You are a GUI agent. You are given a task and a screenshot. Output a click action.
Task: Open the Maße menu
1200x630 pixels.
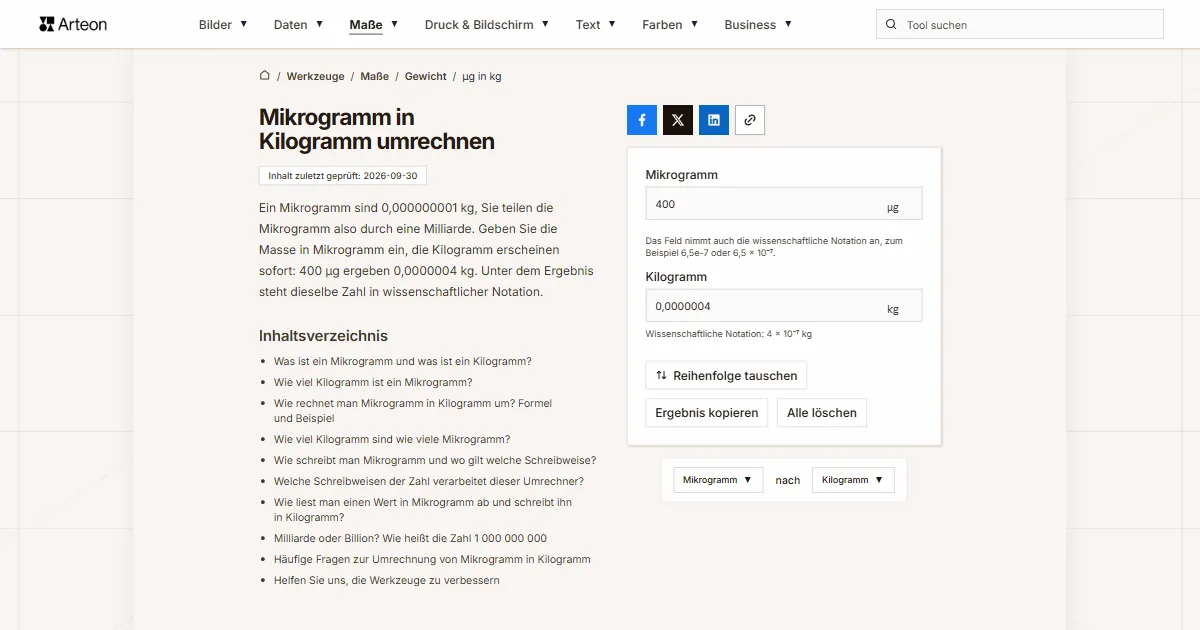[x=374, y=25]
